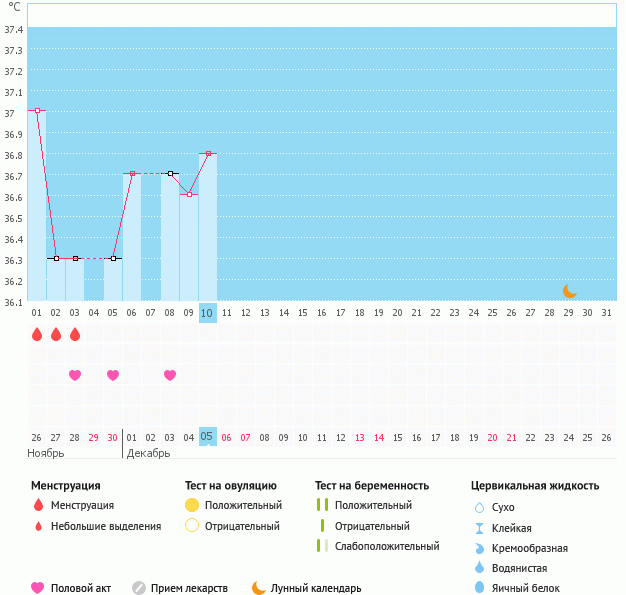Image resolution: width=626 pixels, height=595 pixels.
Task: Click the Яичный белок cervical fluid icon
Action: (x=479, y=588)
